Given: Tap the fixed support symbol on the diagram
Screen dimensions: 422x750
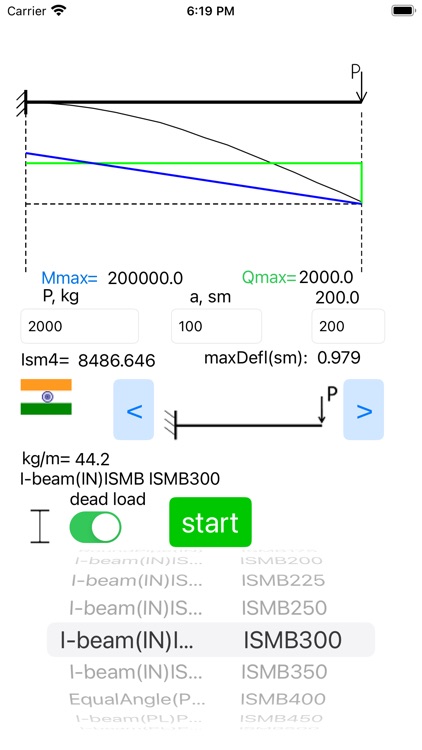Looking at the screenshot, I should [x=22, y=103].
